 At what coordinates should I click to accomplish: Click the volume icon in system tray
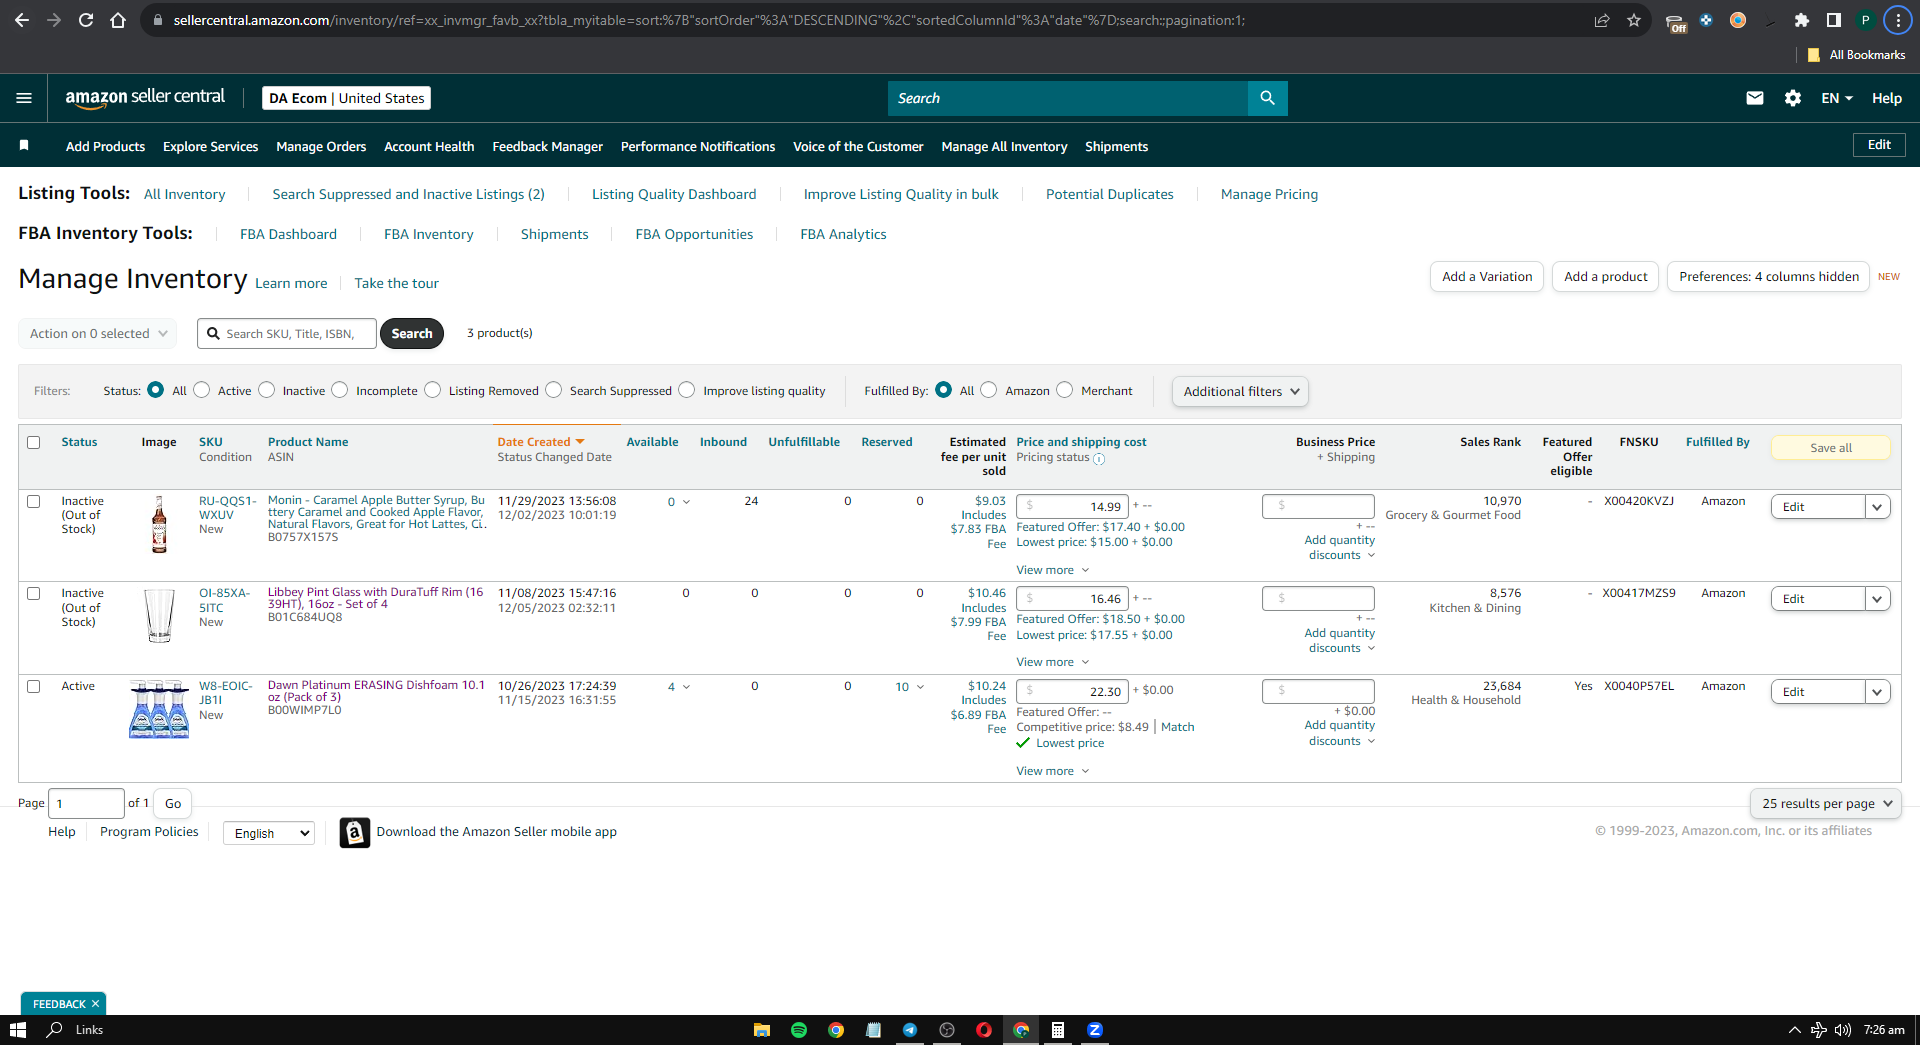[1843, 1030]
